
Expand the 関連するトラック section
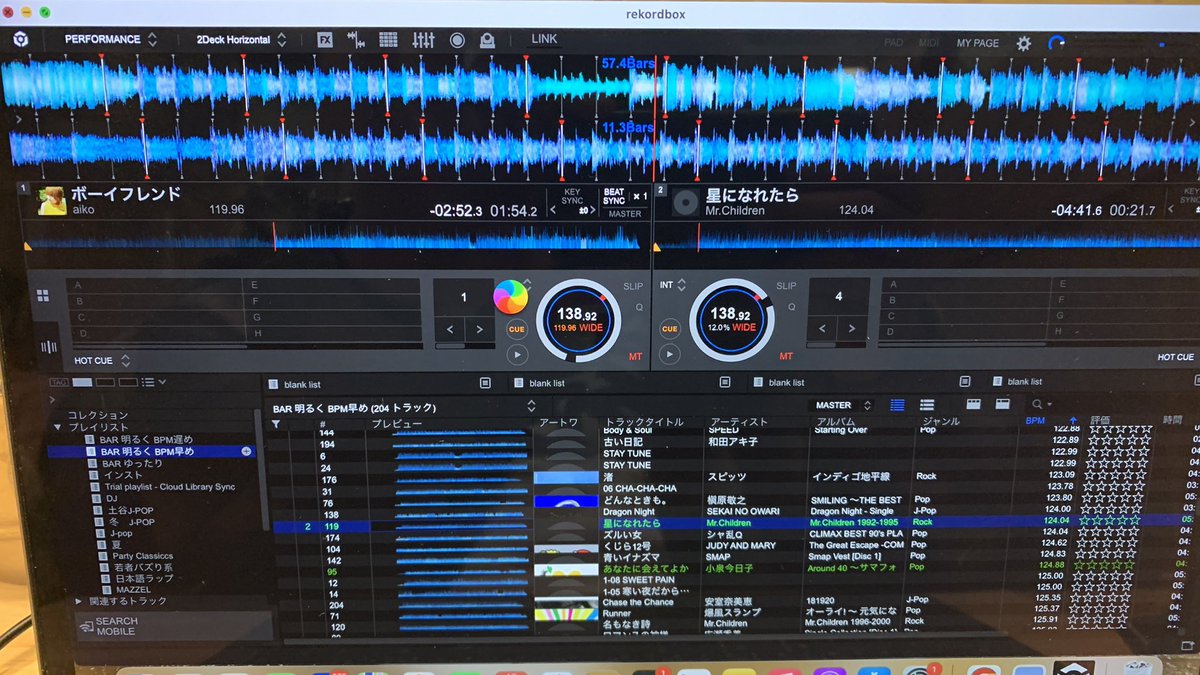[x=78, y=601]
